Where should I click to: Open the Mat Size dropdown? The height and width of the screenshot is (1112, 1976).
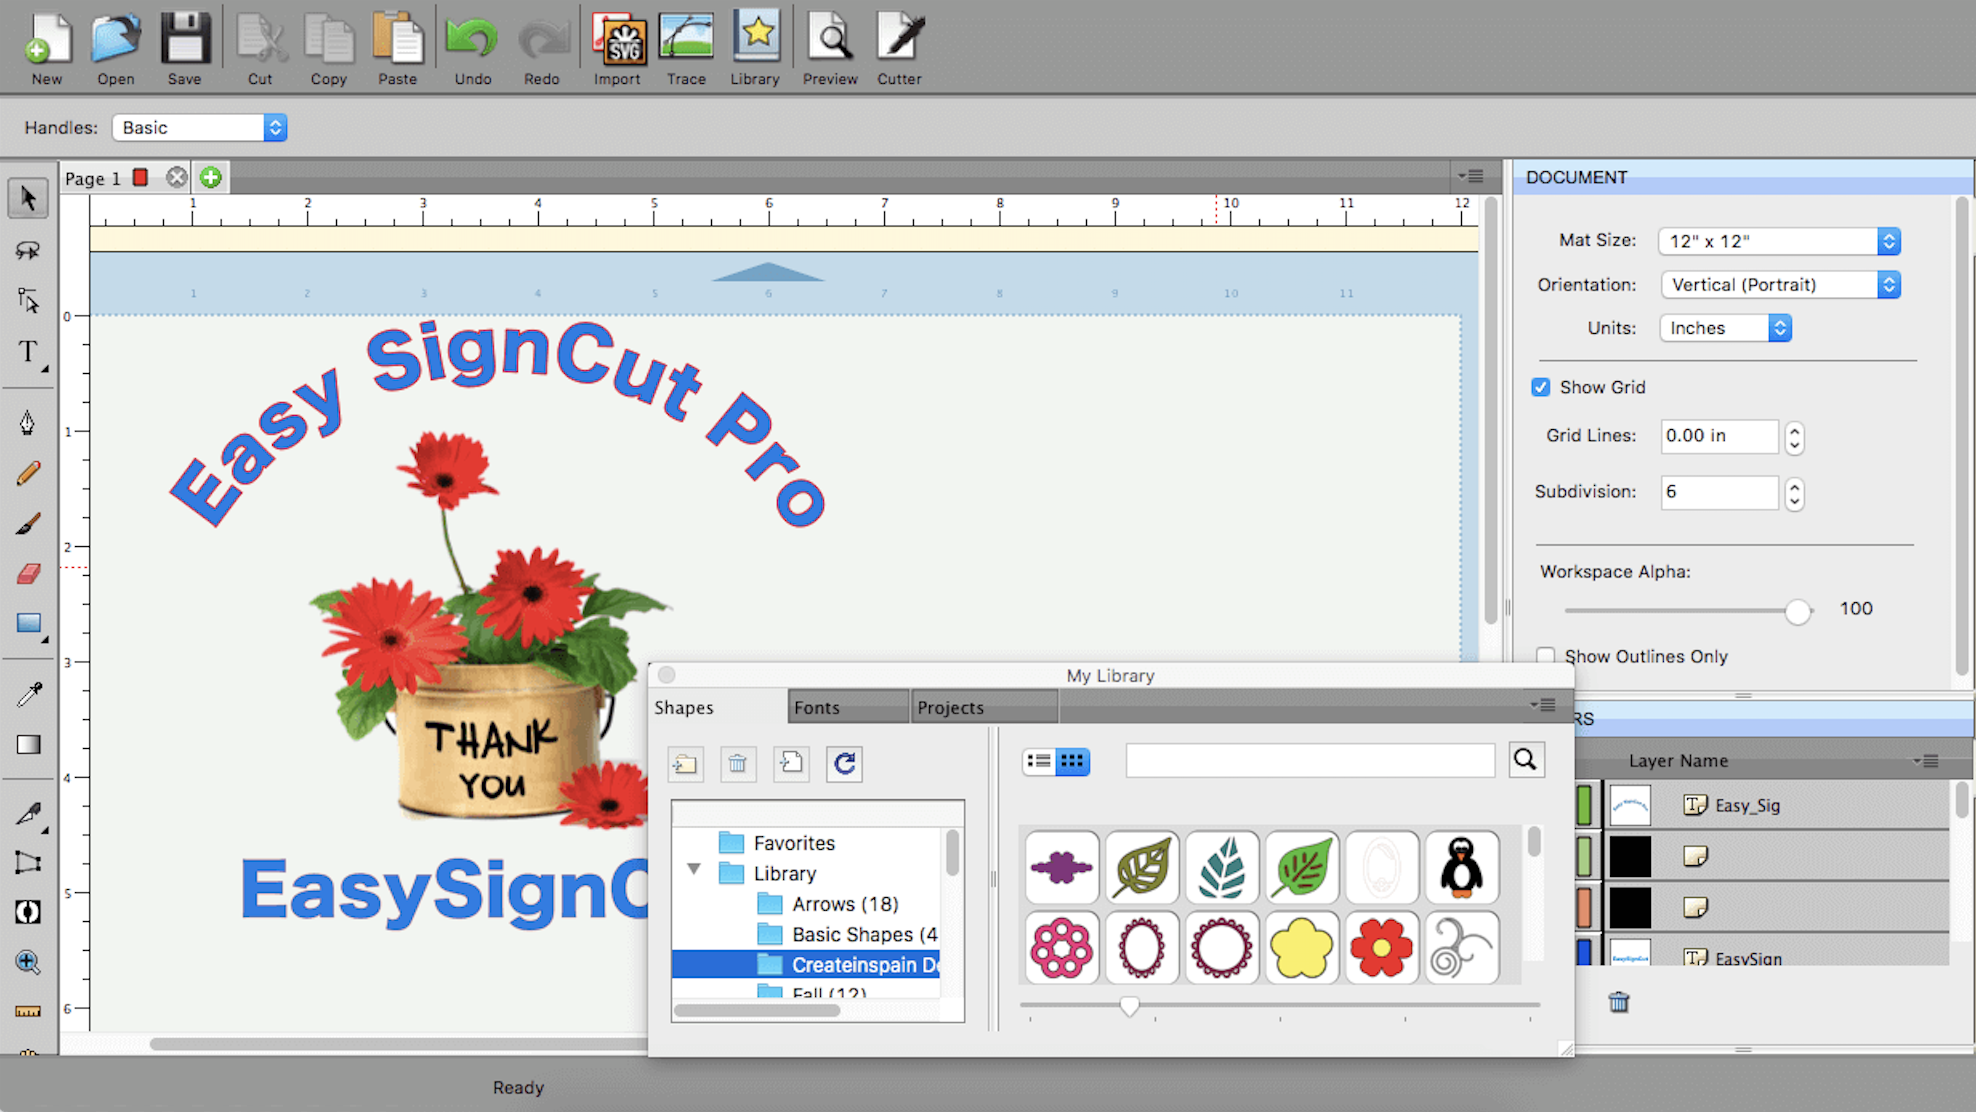point(1779,241)
